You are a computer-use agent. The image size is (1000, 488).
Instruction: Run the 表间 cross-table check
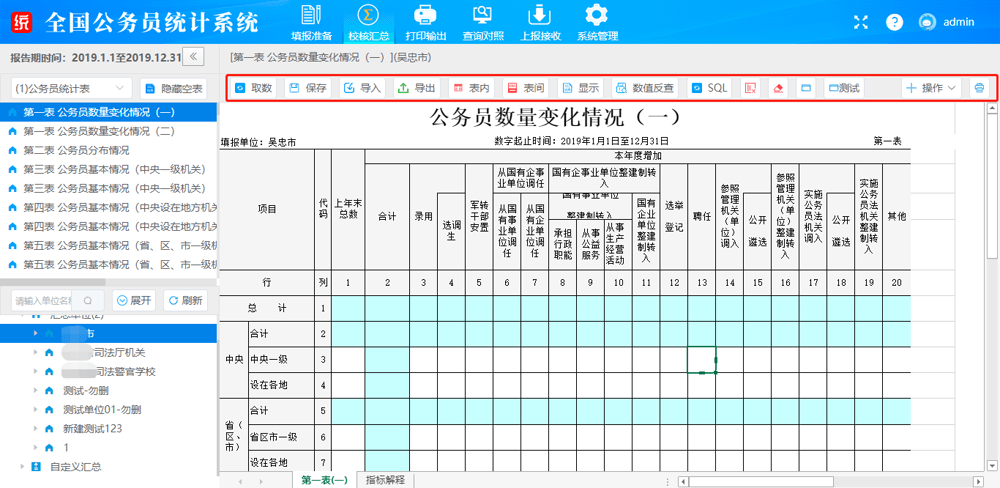526,88
